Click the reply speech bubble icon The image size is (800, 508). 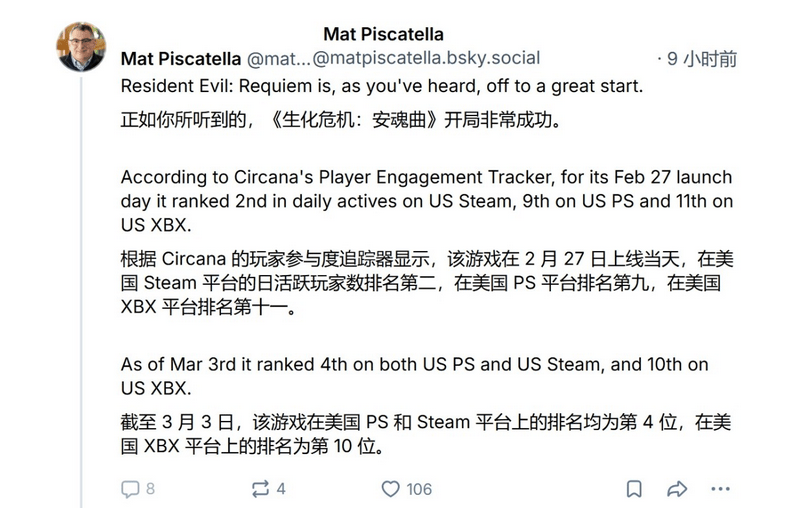[x=129, y=489]
